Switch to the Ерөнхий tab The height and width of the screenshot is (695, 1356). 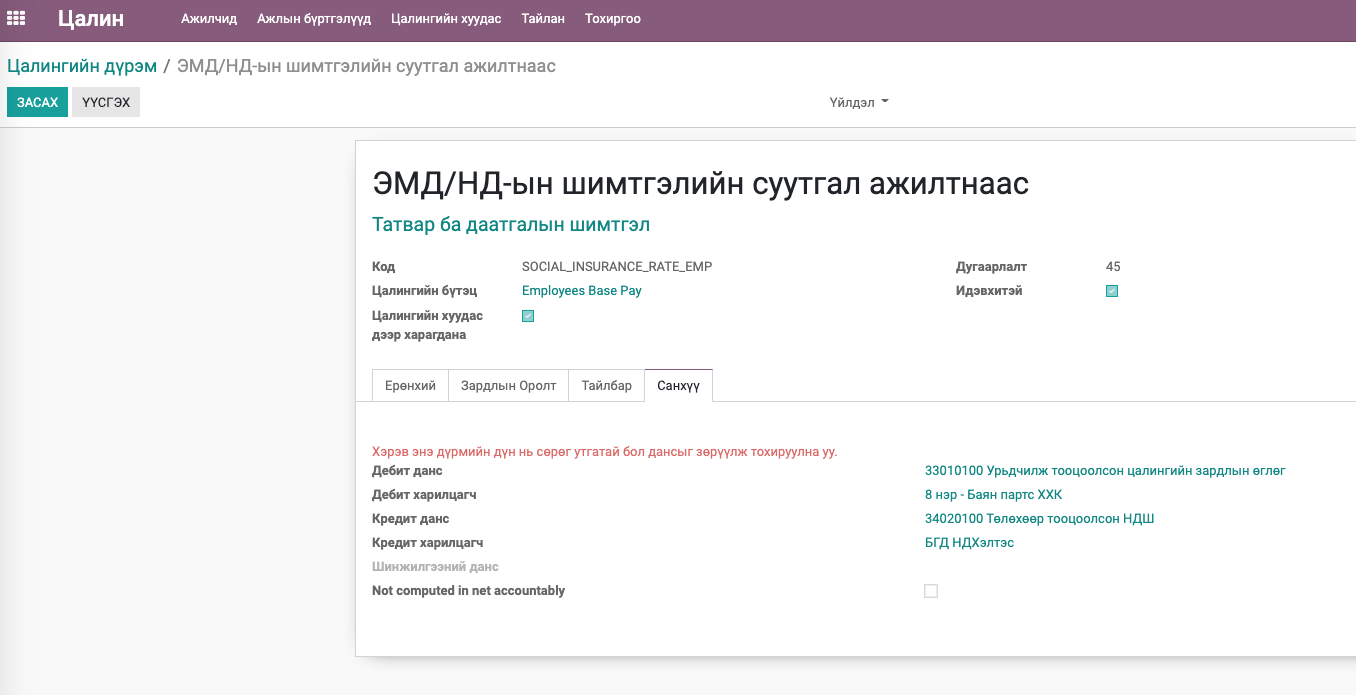pyautogui.click(x=410, y=386)
